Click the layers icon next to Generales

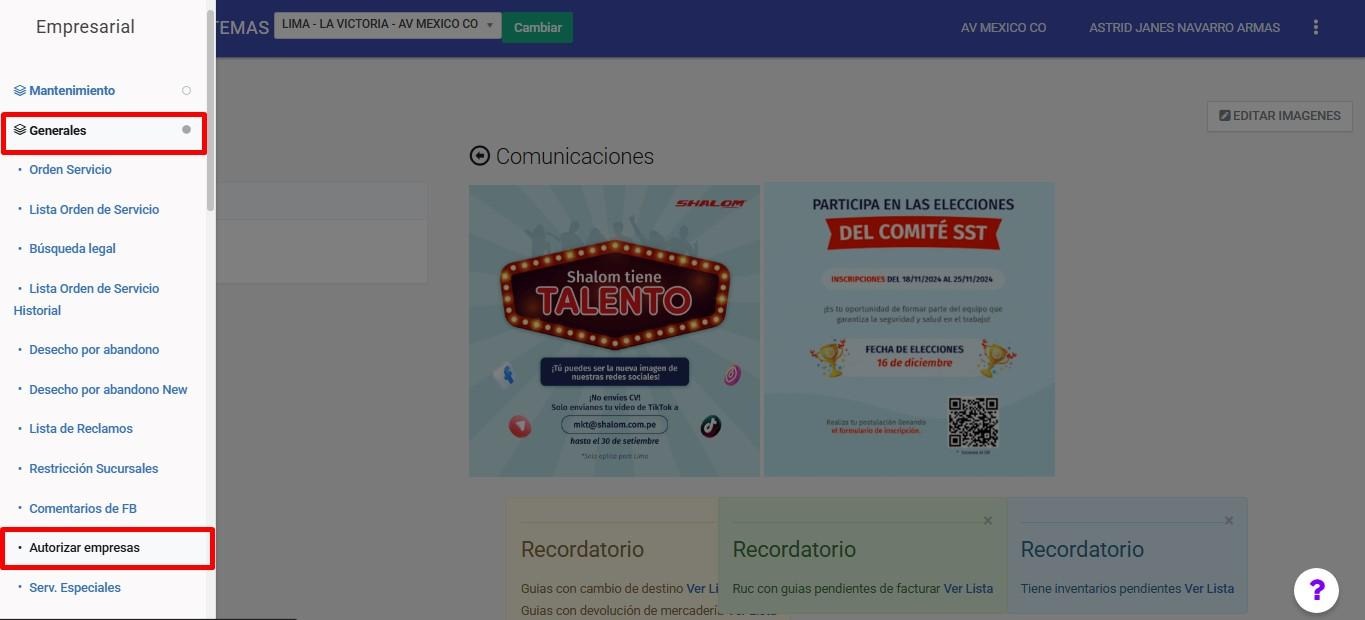point(19,131)
